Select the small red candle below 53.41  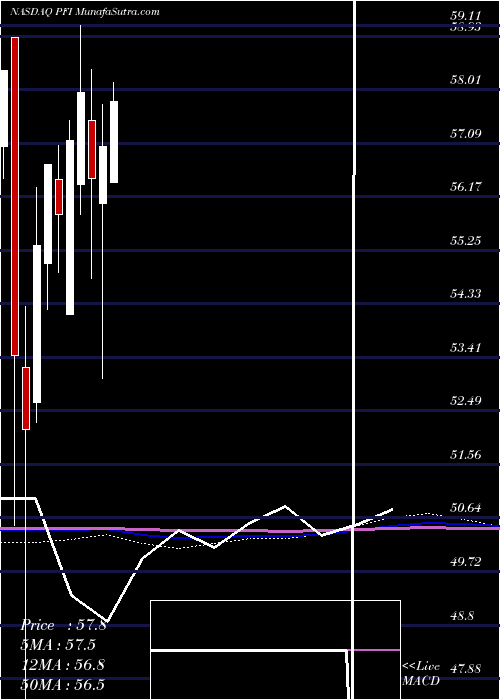point(26,398)
